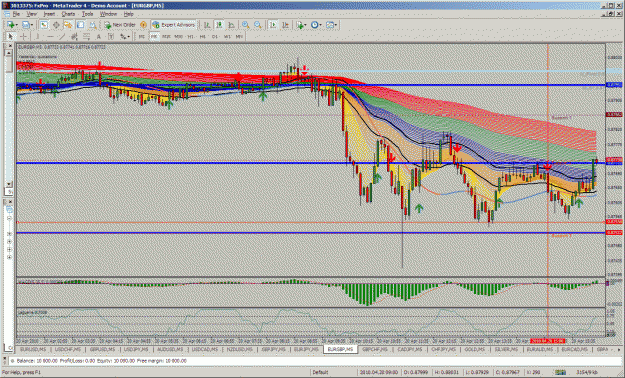Select the trendline drawing tool
This screenshot has width=625, height=378.
click(62, 37)
